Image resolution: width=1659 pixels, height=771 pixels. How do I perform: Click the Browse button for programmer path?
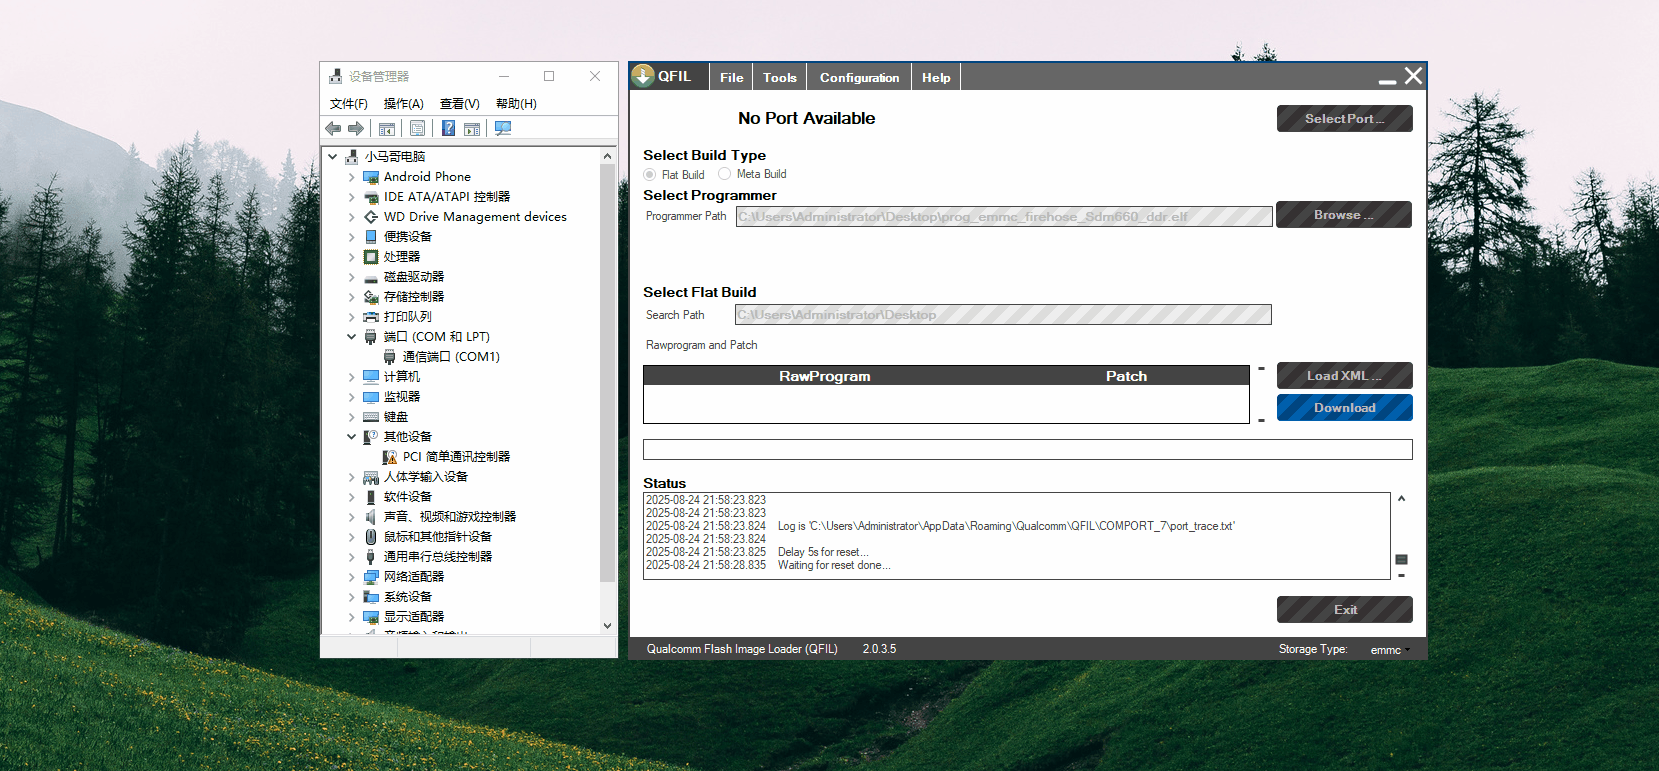pyautogui.click(x=1344, y=215)
